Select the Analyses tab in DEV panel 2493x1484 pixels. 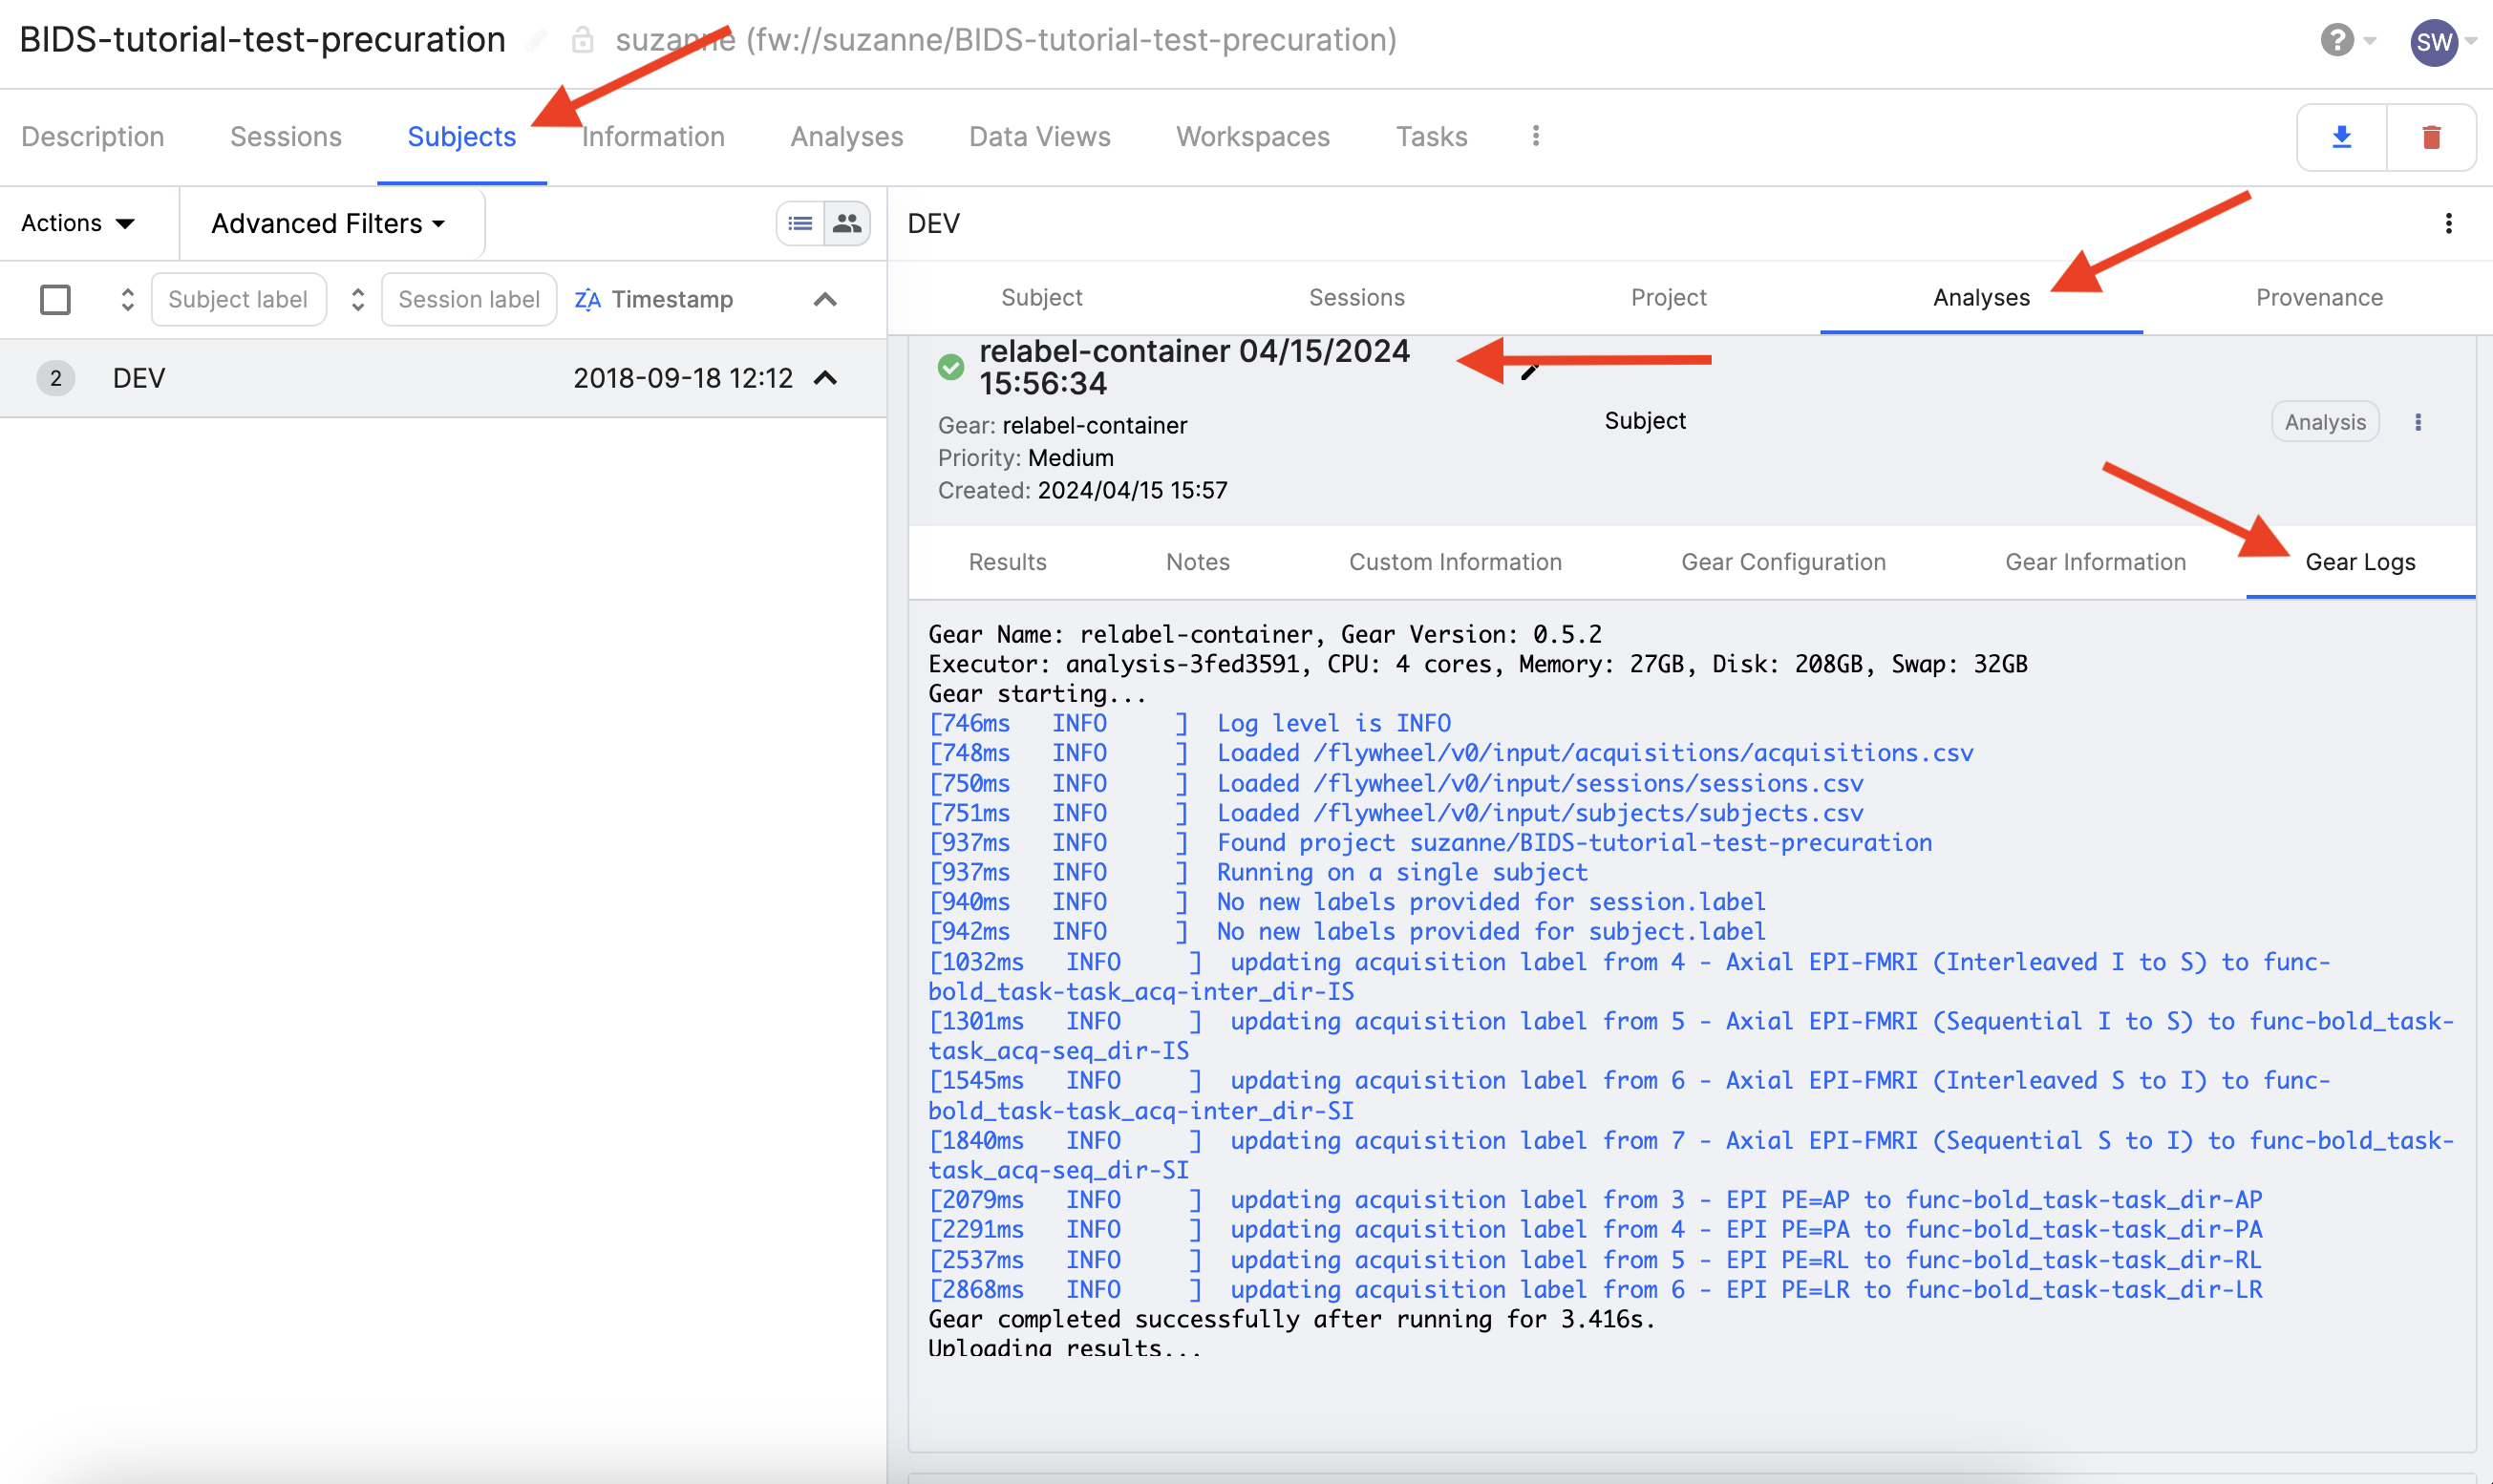tap(1981, 297)
